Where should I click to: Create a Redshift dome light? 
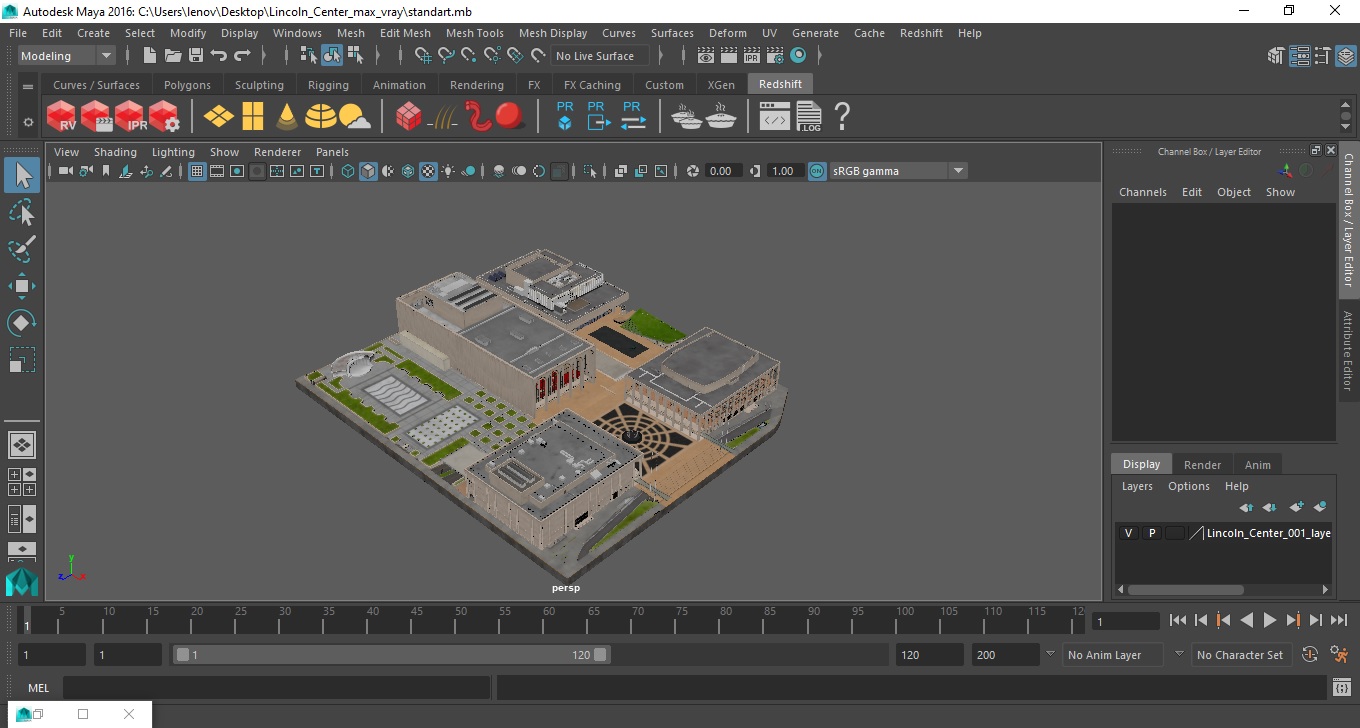(320, 117)
